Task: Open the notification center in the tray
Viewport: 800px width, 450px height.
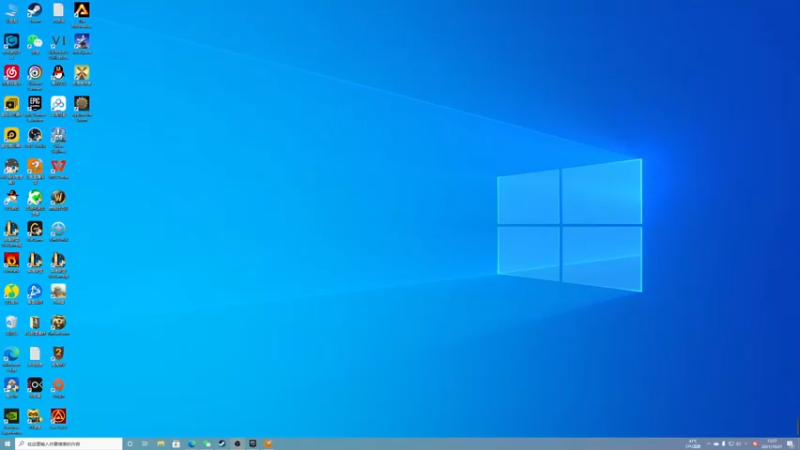Action: [x=790, y=444]
